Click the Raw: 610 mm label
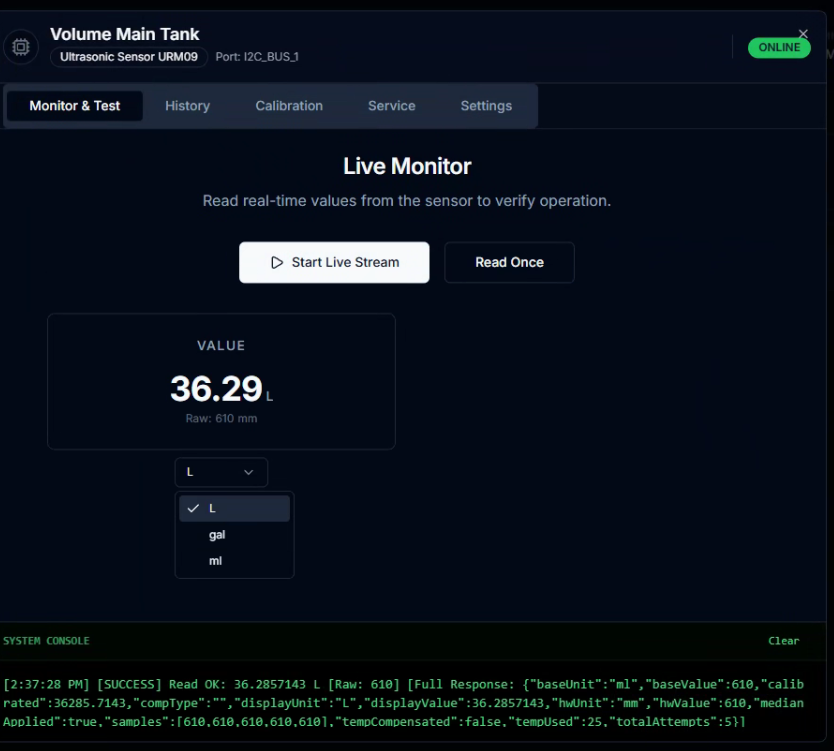The height and width of the screenshot is (751, 834). [221, 419]
